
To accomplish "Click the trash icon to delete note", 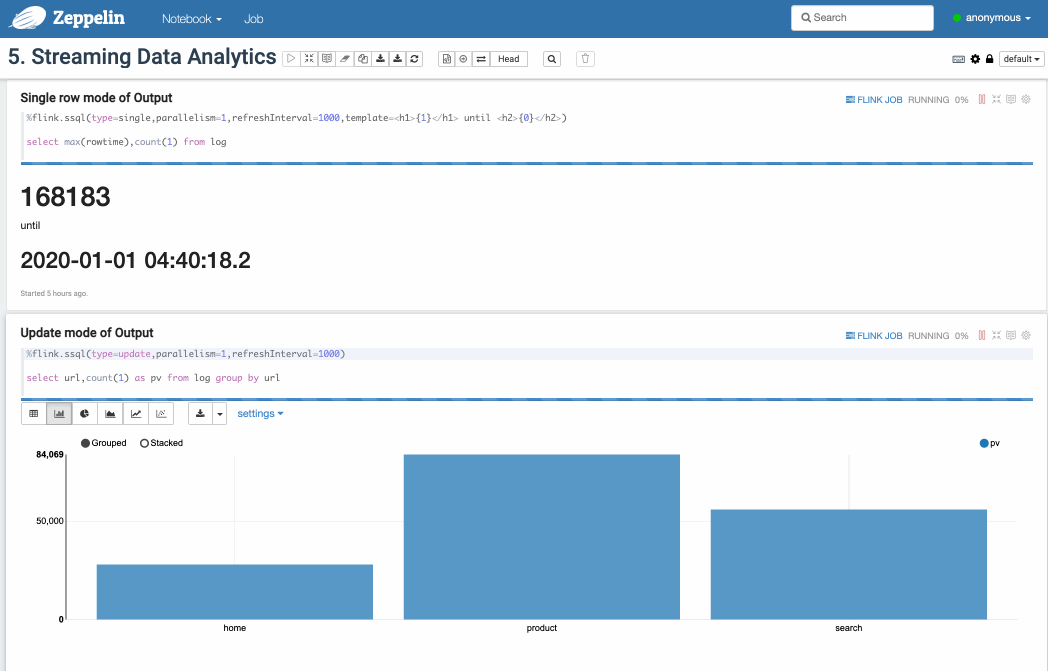I will (x=586, y=59).
